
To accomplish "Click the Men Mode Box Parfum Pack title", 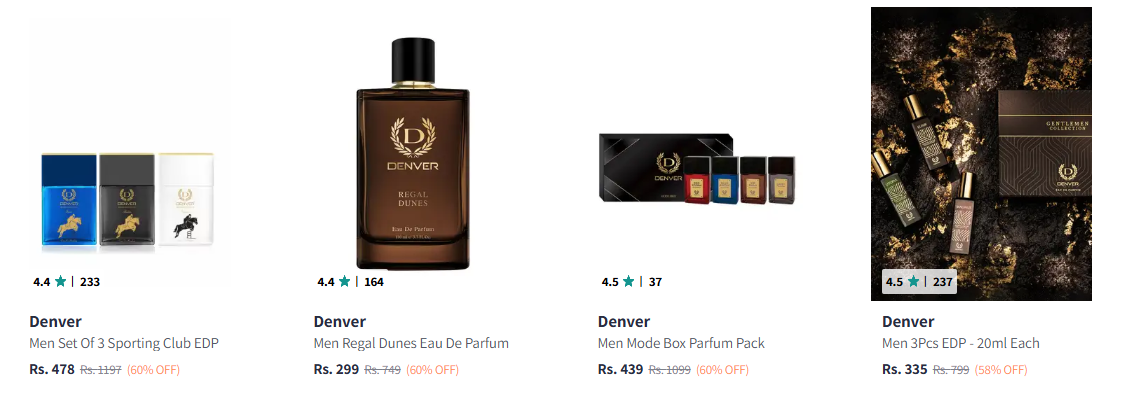I will (681, 343).
